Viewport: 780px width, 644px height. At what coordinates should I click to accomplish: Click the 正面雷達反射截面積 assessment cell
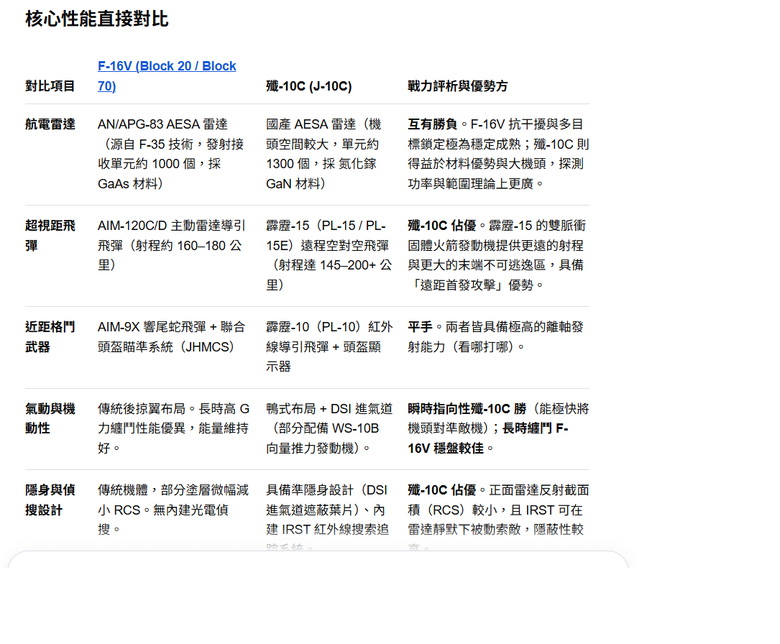[498, 517]
